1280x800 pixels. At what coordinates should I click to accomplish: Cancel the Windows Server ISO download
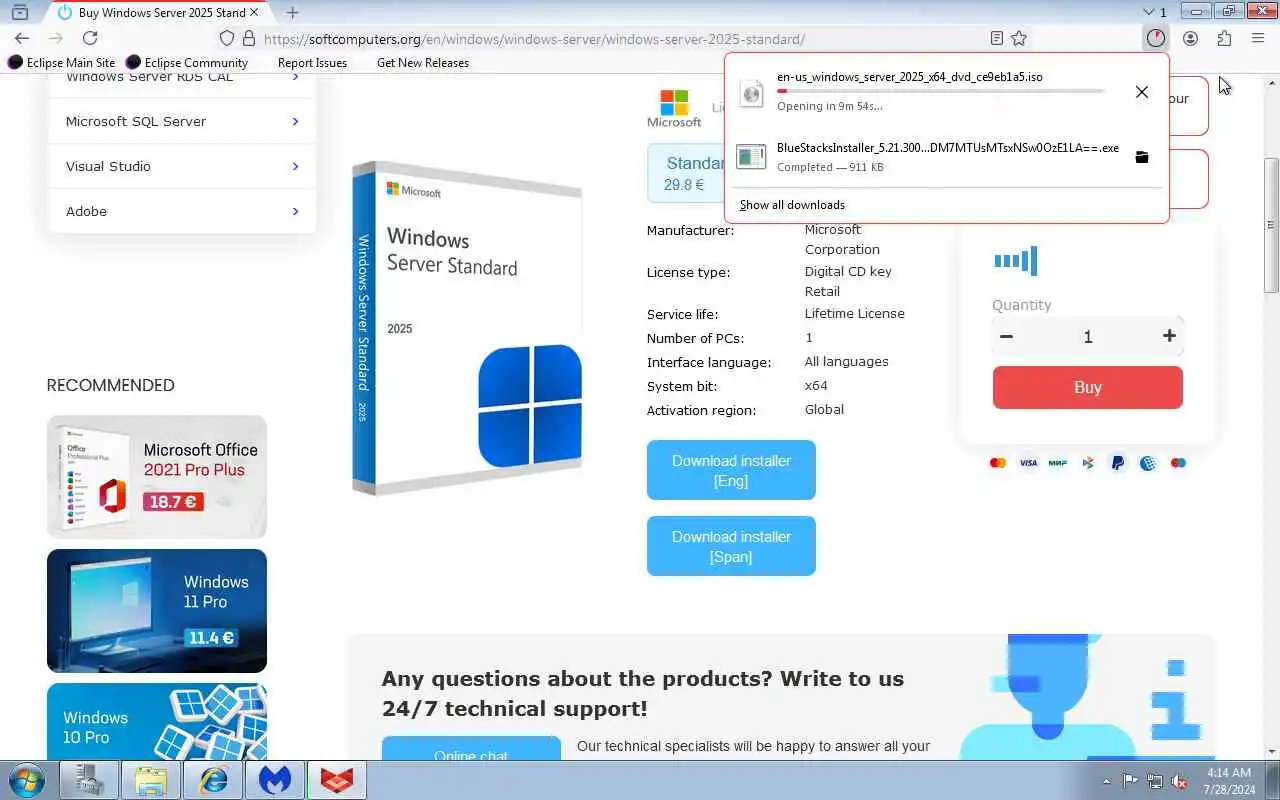pyautogui.click(x=1141, y=92)
